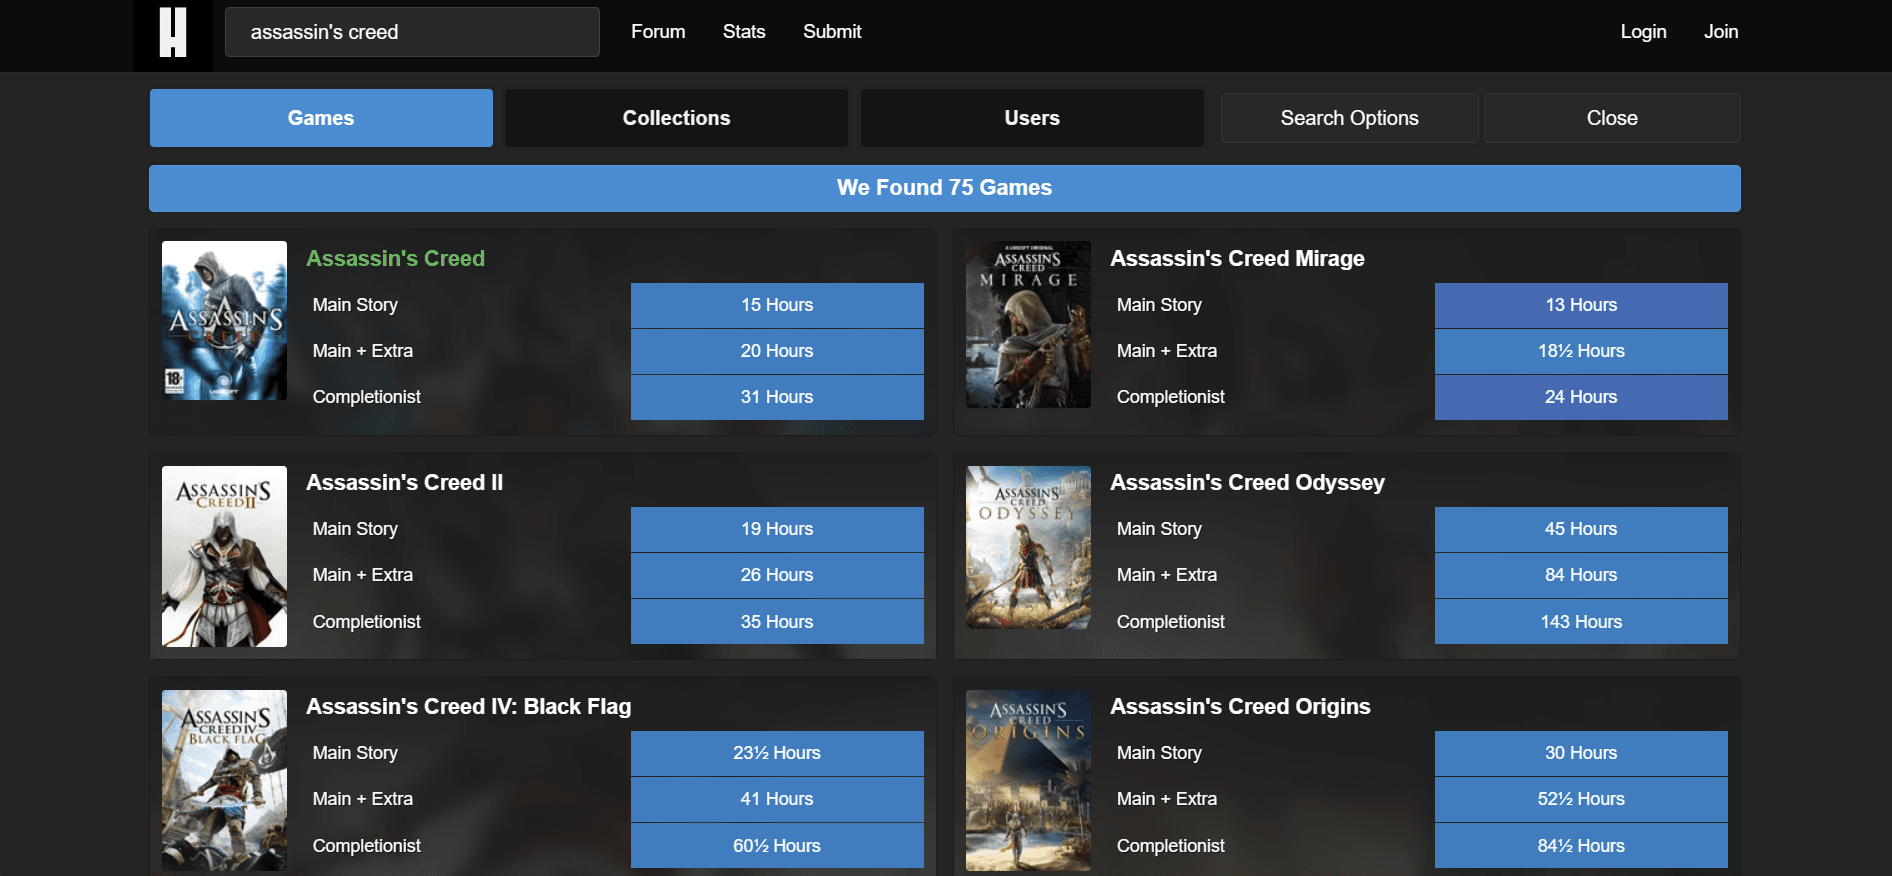Screen dimensions: 1892x876
Task: Click Assassin's Creed II Main Story 19 Hours
Action: tap(777, 529)
